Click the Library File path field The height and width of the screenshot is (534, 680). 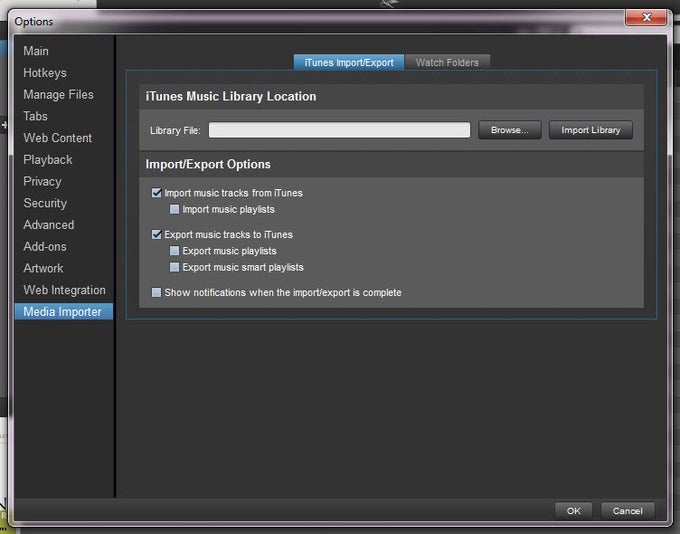click(339, 130)
